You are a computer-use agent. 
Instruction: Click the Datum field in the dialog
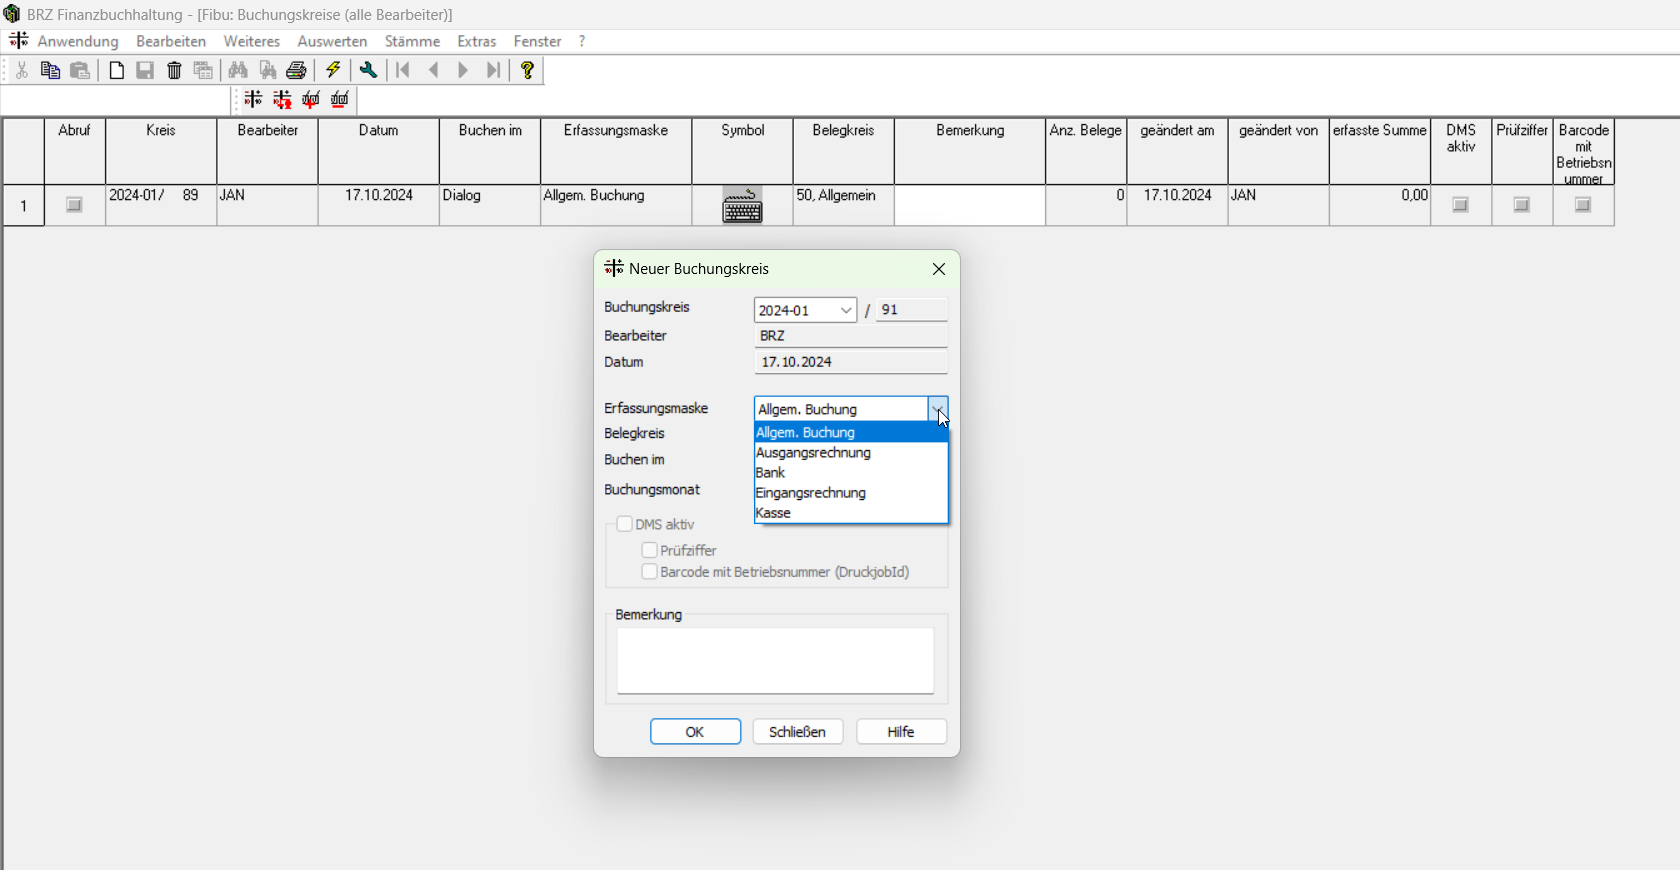point(851,363)
